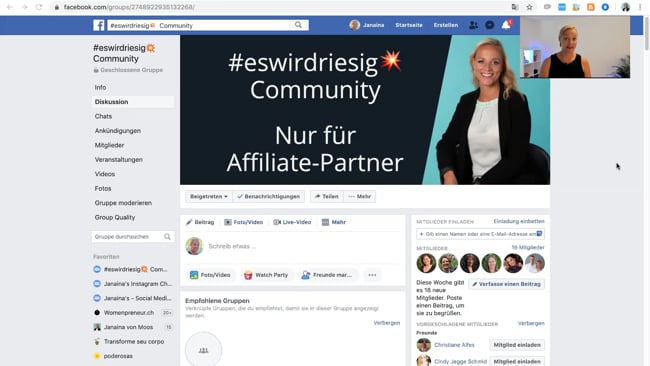Open Videos in group sidebar
650x366 pixels.
coord(105,174)
